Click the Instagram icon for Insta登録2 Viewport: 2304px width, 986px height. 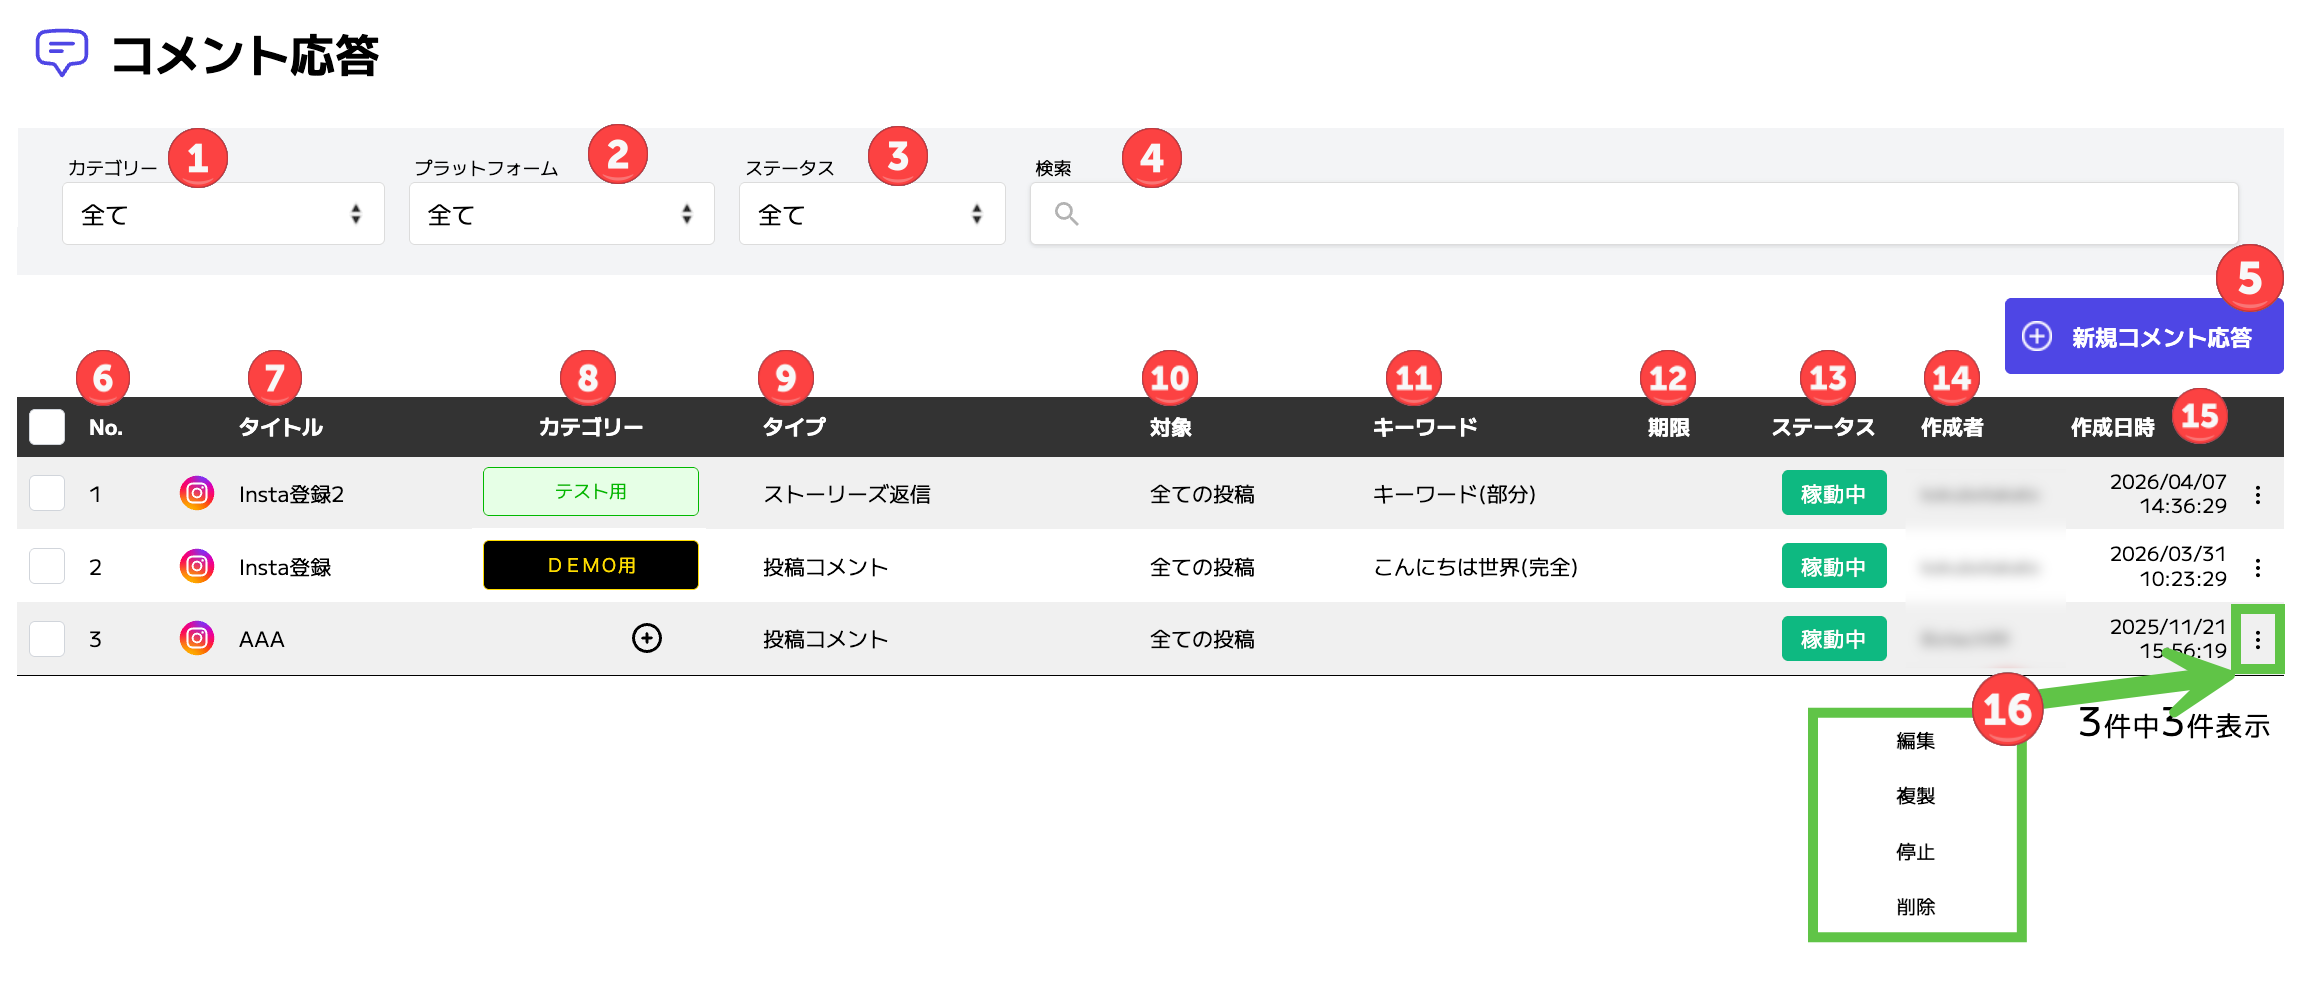click(x=197, y=493)
